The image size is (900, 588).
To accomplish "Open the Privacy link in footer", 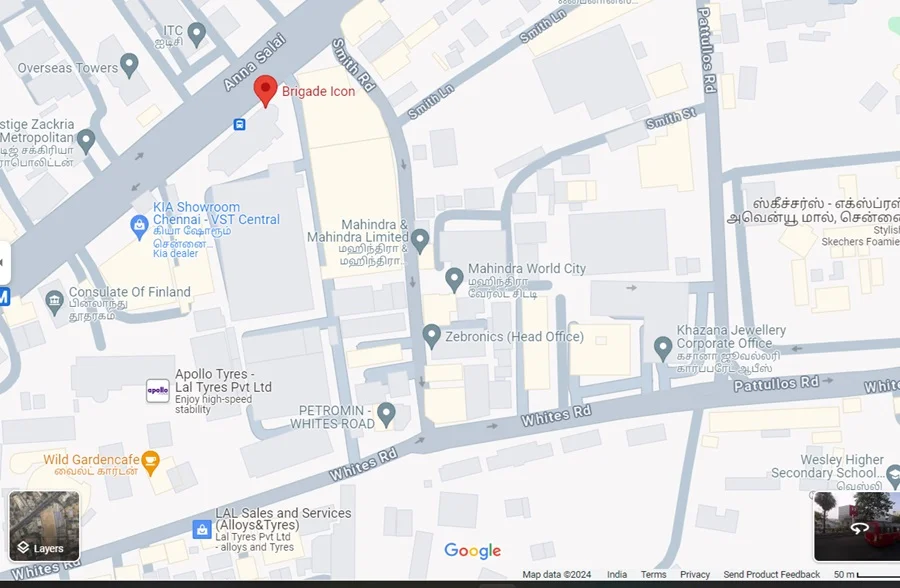I will tap(695, 574).
